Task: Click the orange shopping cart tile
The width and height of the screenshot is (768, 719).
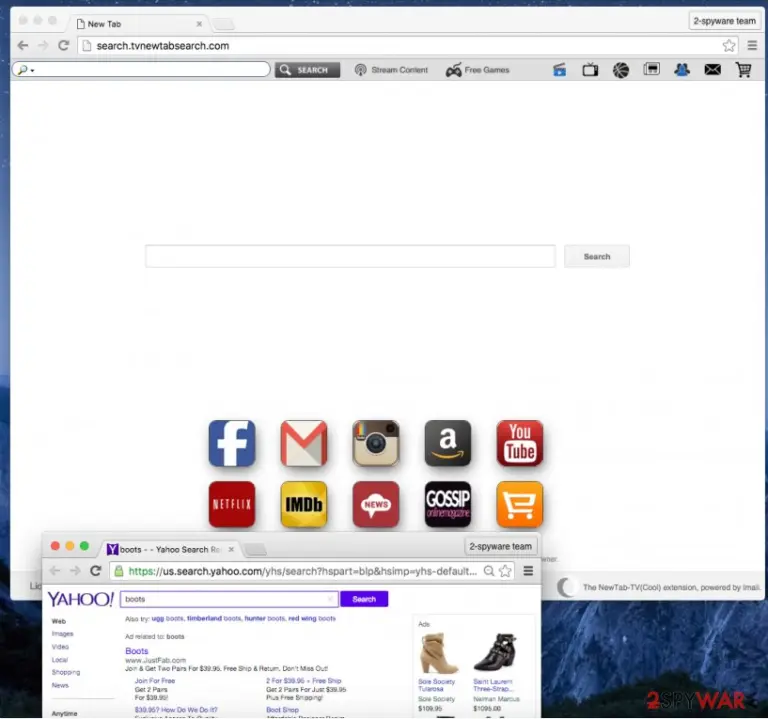Action: (x=520, y=504)
